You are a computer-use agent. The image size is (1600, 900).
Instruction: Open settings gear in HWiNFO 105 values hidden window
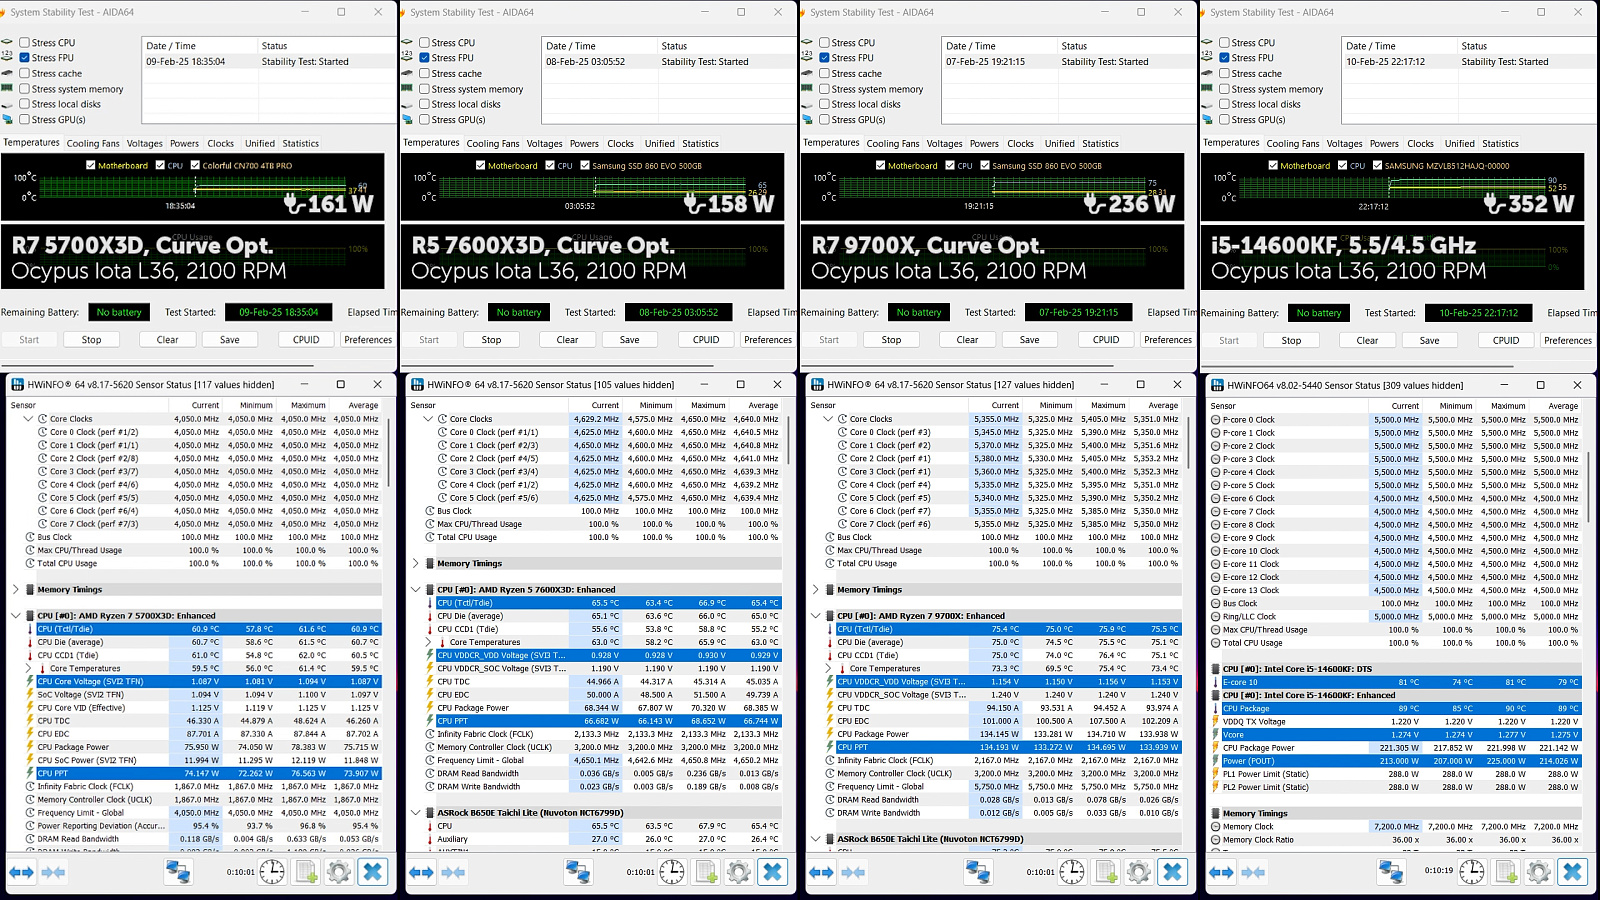pyautogui.click(x=739, y=872)
